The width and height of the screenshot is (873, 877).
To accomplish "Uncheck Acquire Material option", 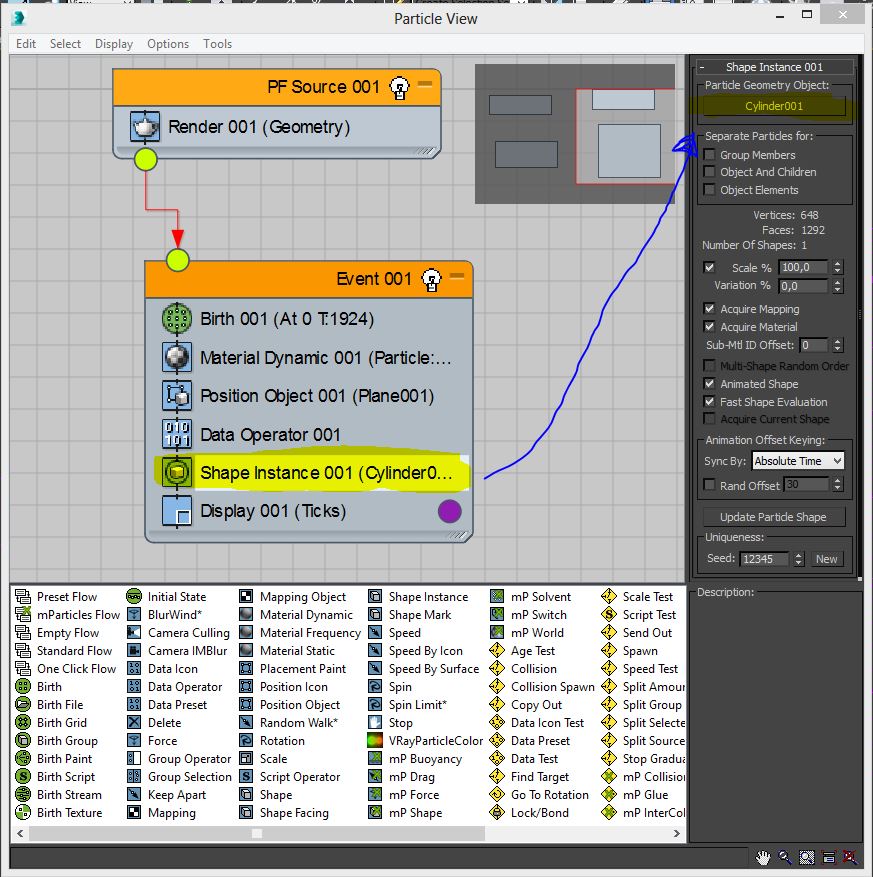I will click(x=710, y=327).
